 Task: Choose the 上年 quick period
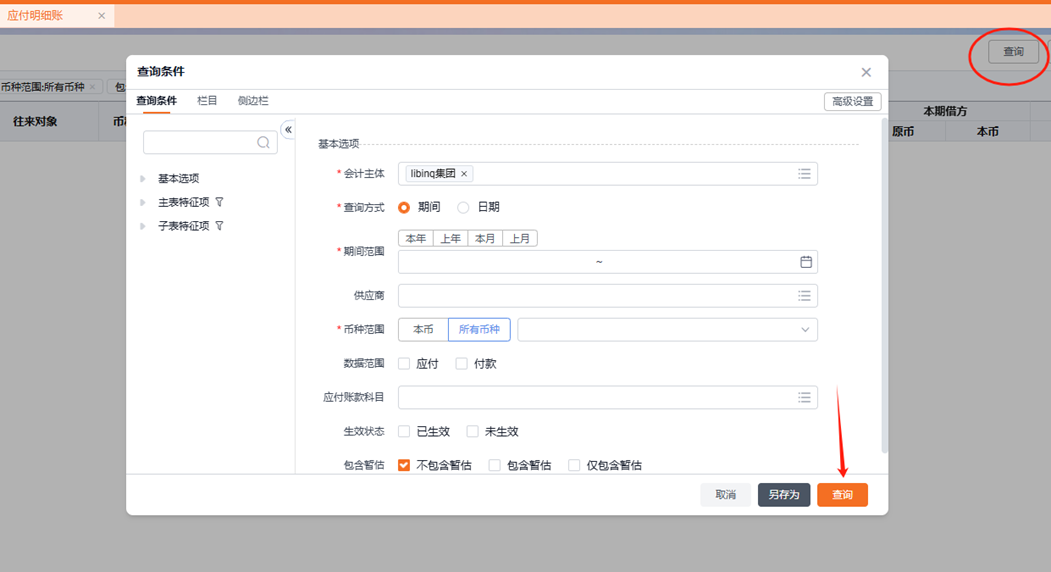pyautogui.click(x=450, y=238)
